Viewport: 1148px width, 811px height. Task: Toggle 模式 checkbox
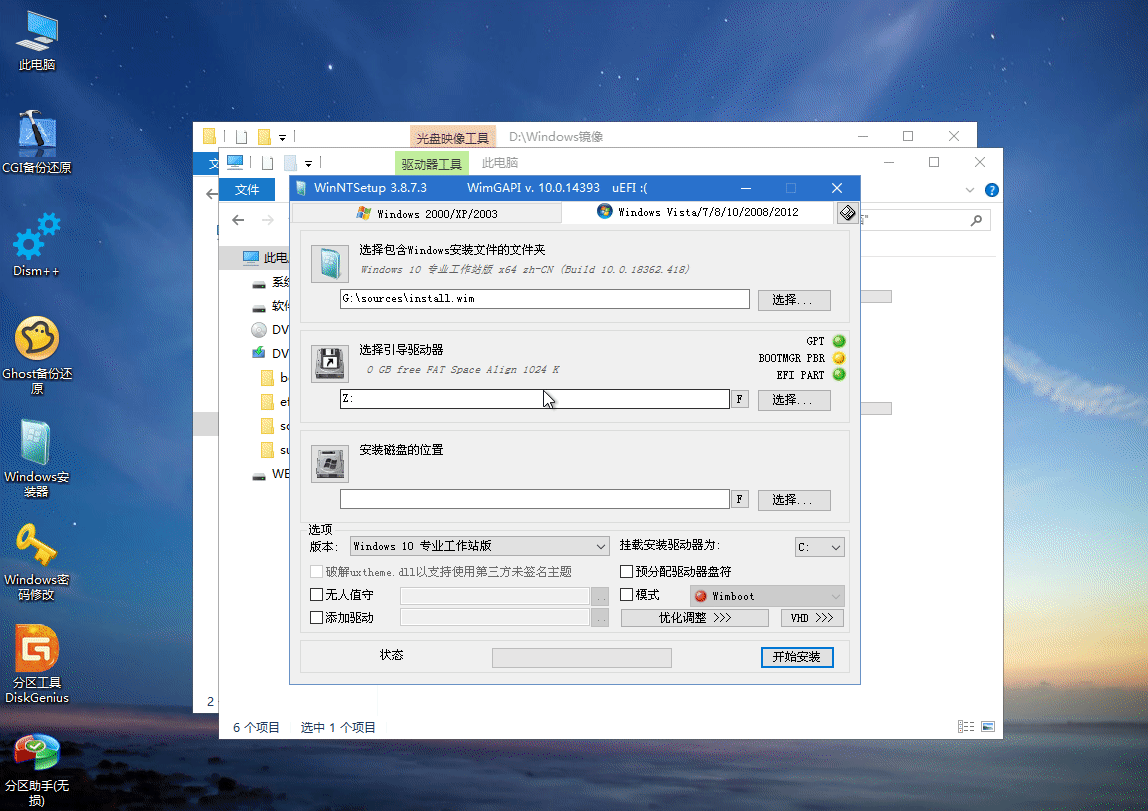pos(627,595)
